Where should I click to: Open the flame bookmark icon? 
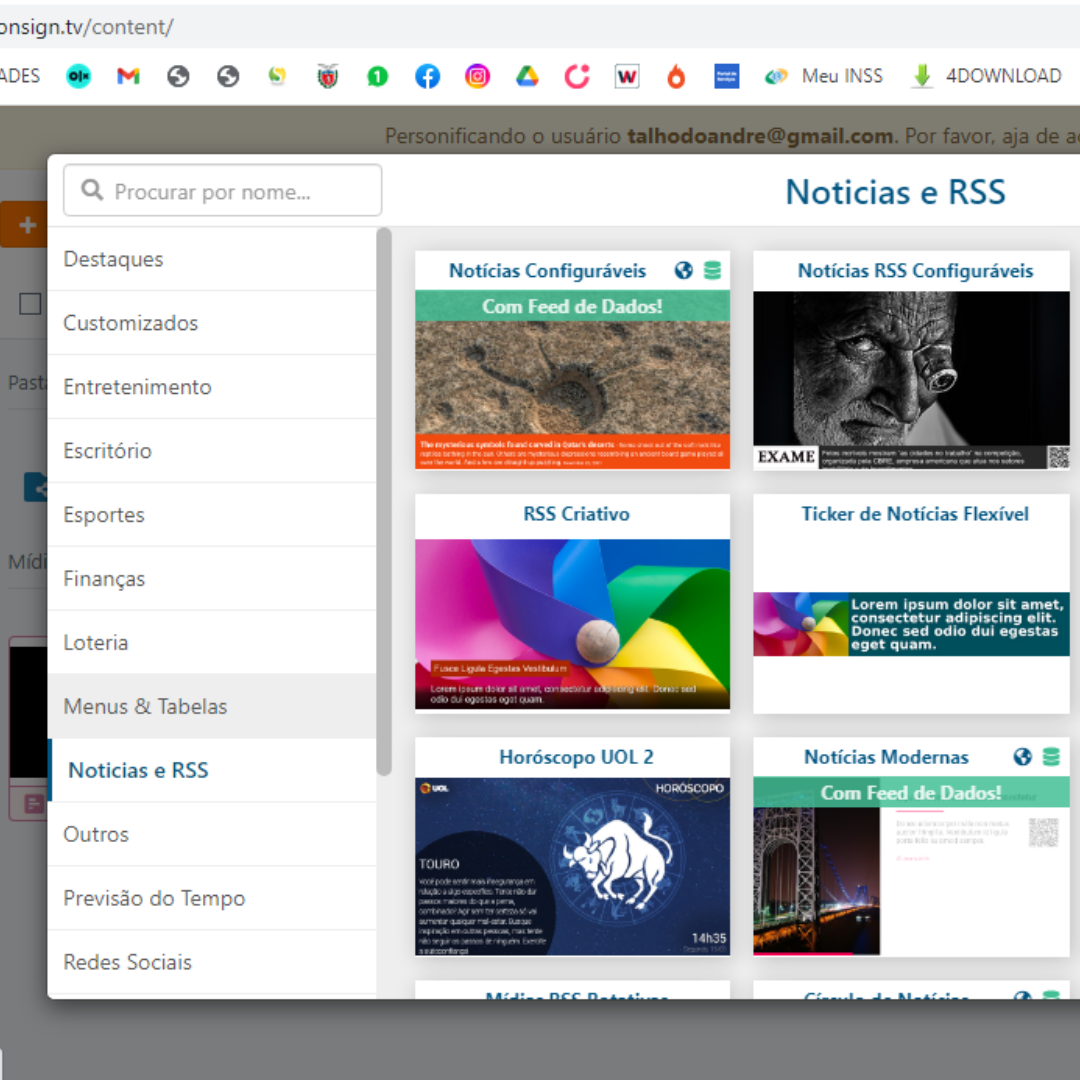(676, 76)
